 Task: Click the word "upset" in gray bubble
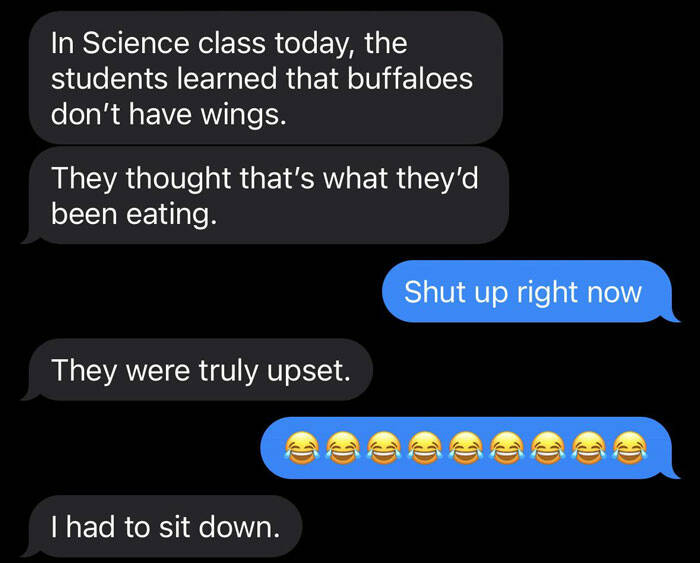pos(308,371)
